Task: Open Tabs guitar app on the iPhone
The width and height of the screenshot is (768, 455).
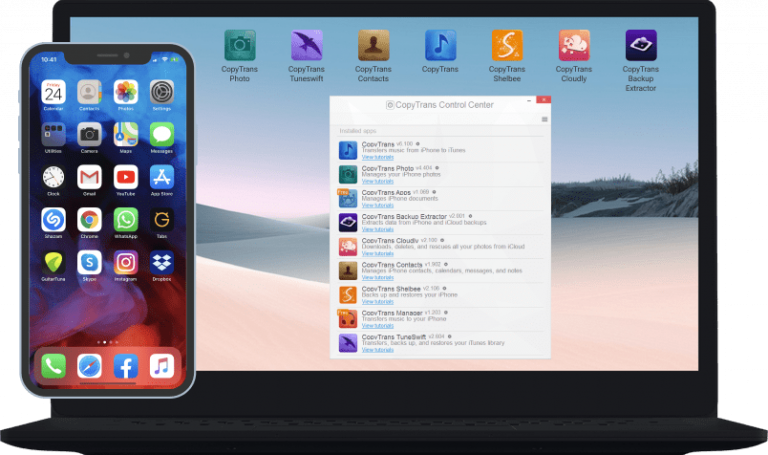Action: click(162, 220)
